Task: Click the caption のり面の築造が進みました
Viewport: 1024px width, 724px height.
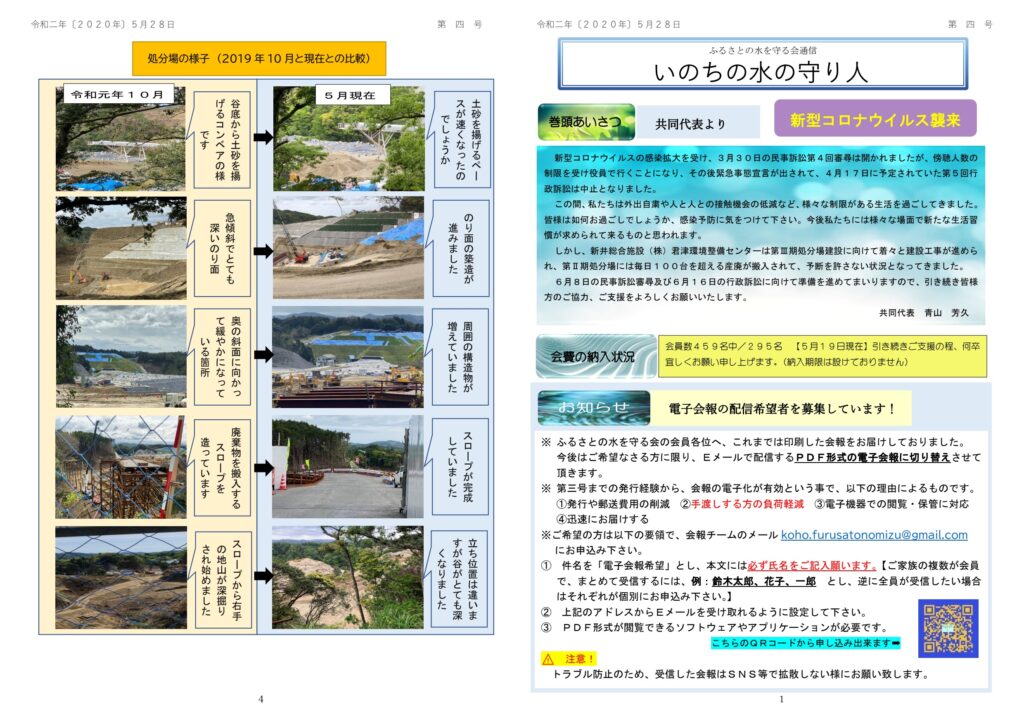Action: click(x=461, y=248)
